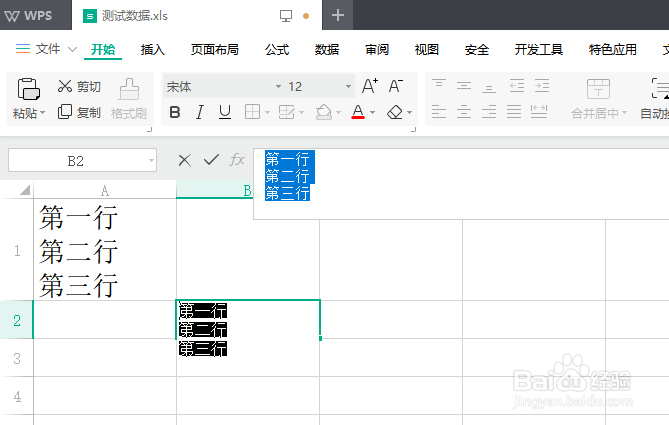
Task: Click the distributed alignment icon
Action: (539, 112)
